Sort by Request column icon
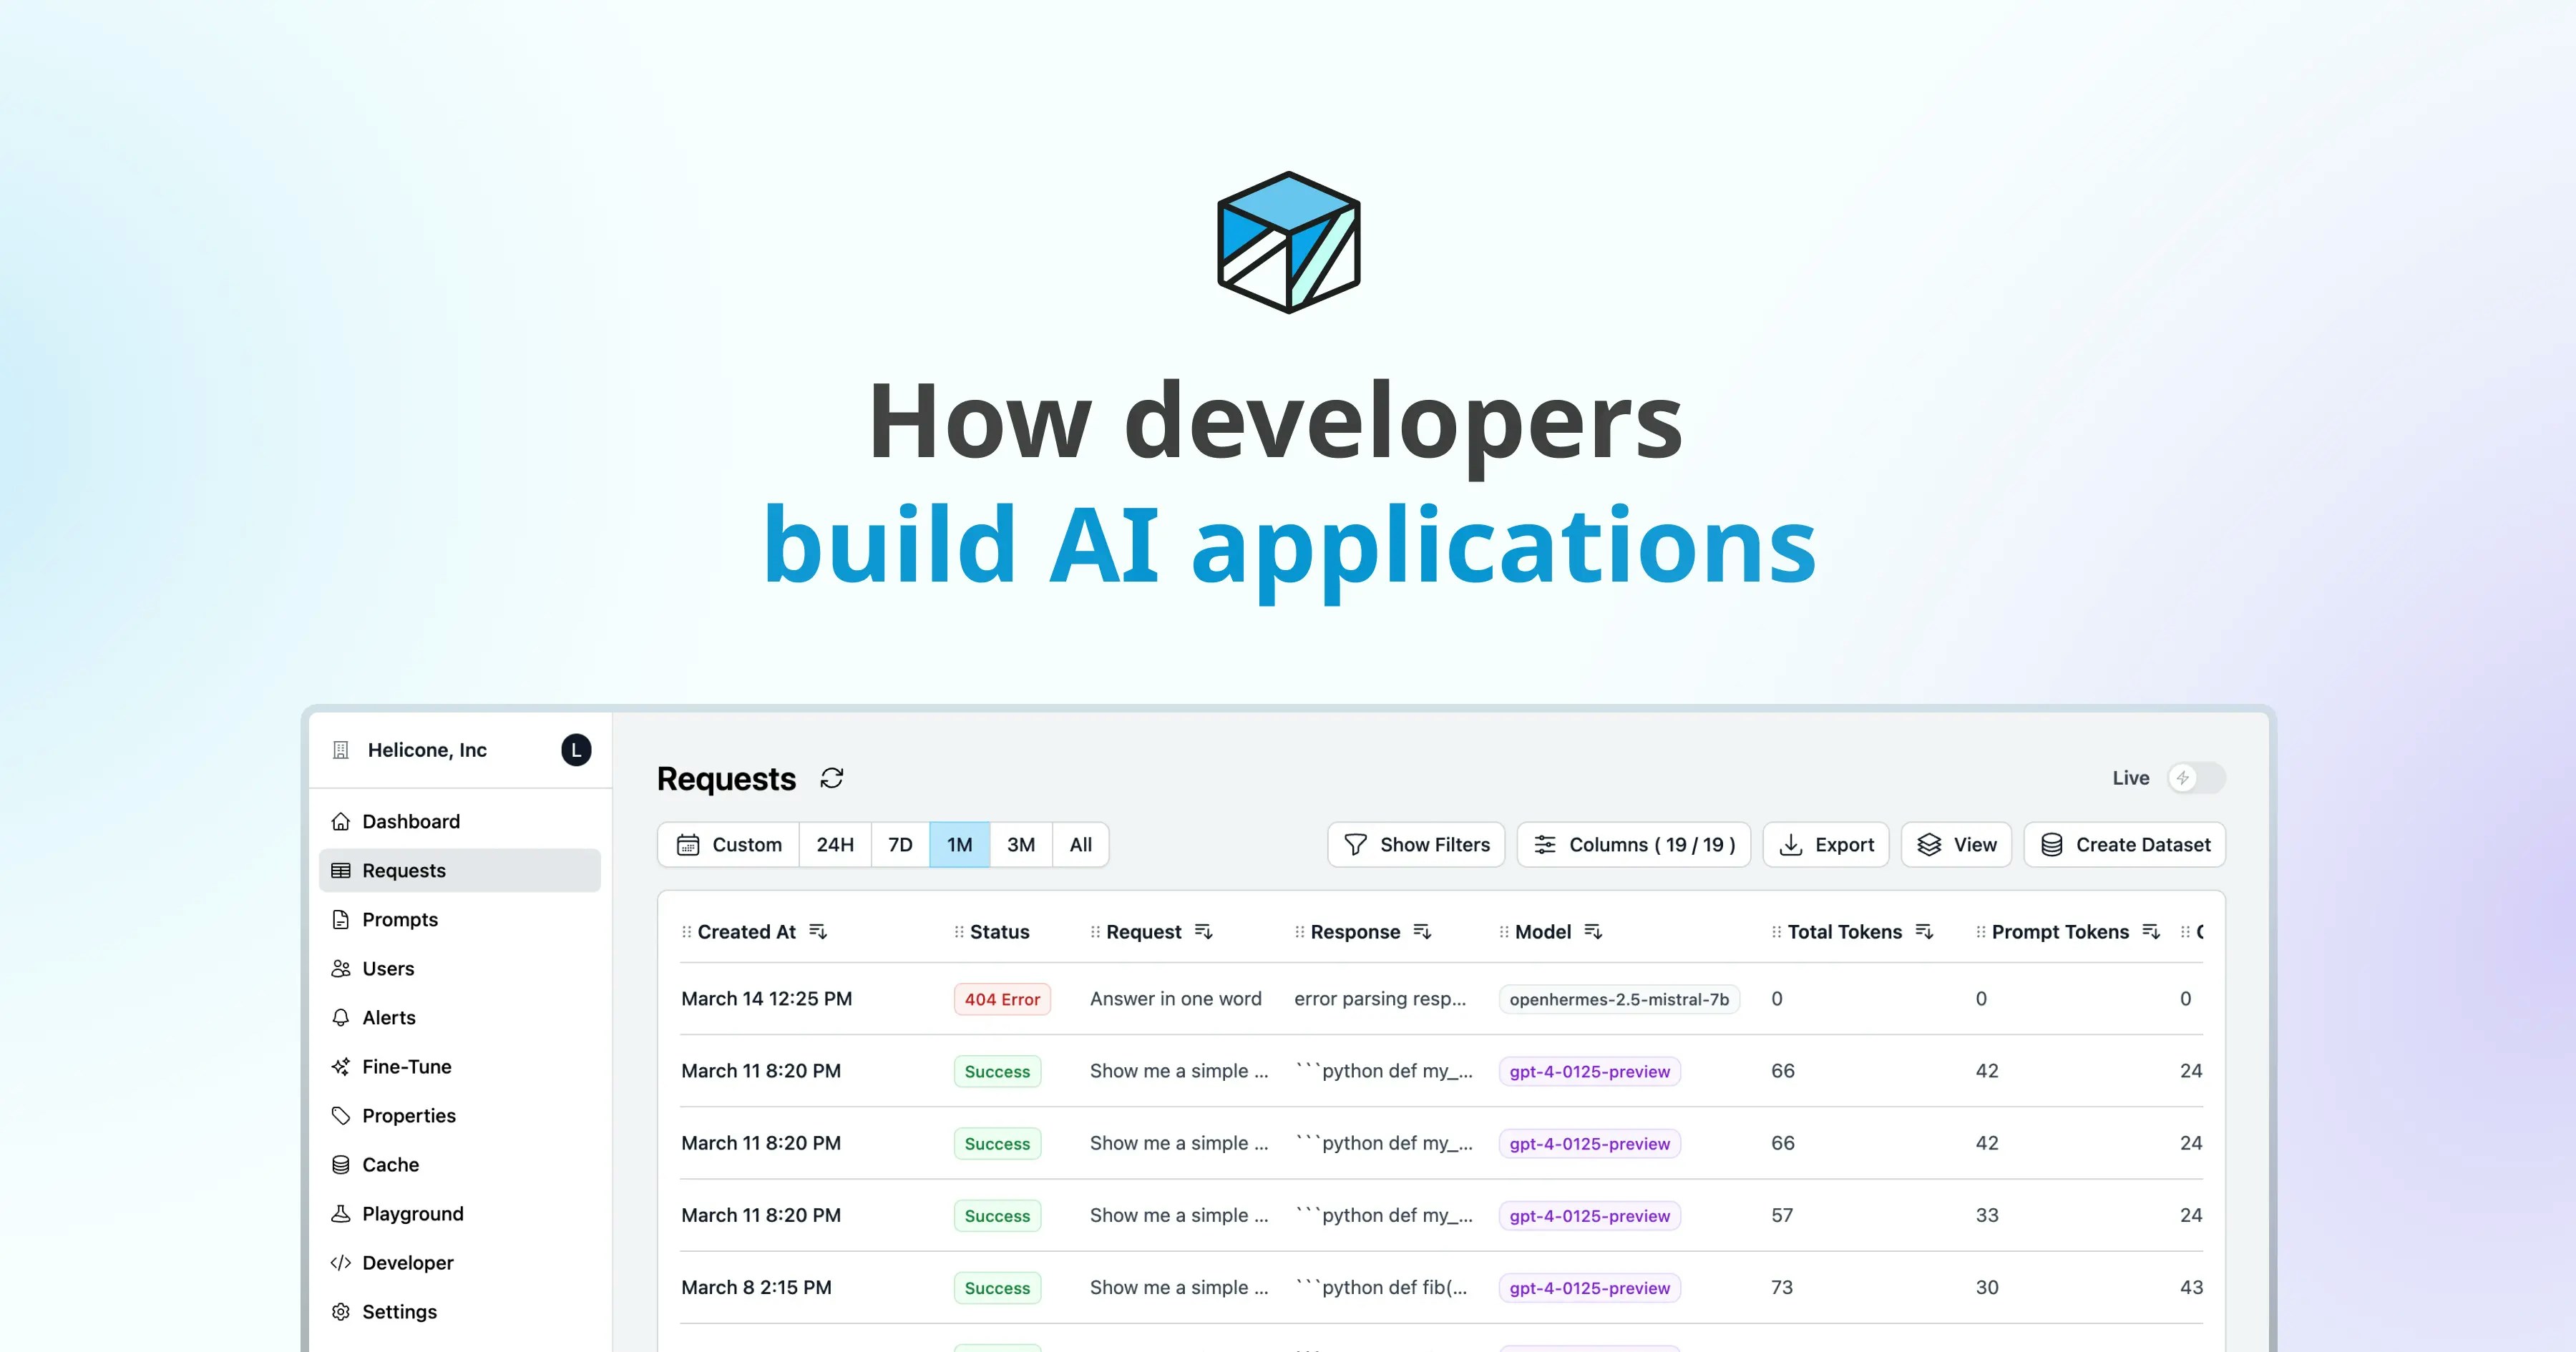2576x1352 pixels. [x=1204, y=932]
